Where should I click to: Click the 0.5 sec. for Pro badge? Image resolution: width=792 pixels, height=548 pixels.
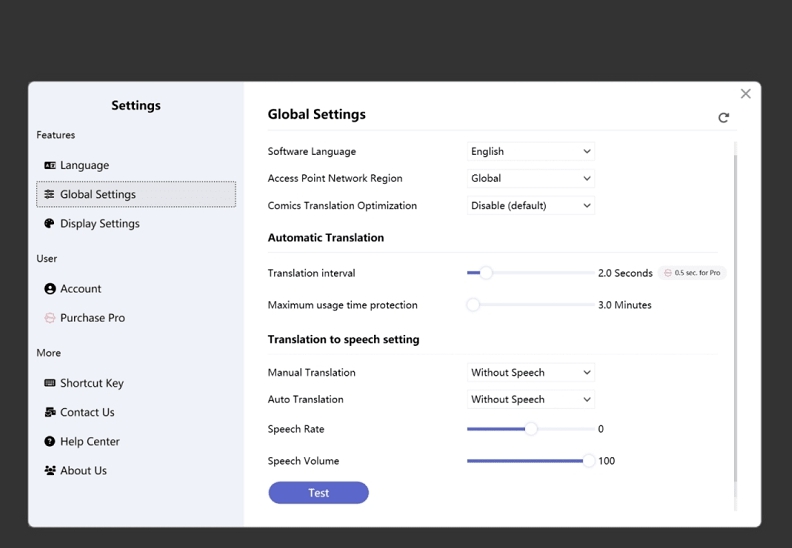click(692, 273)
